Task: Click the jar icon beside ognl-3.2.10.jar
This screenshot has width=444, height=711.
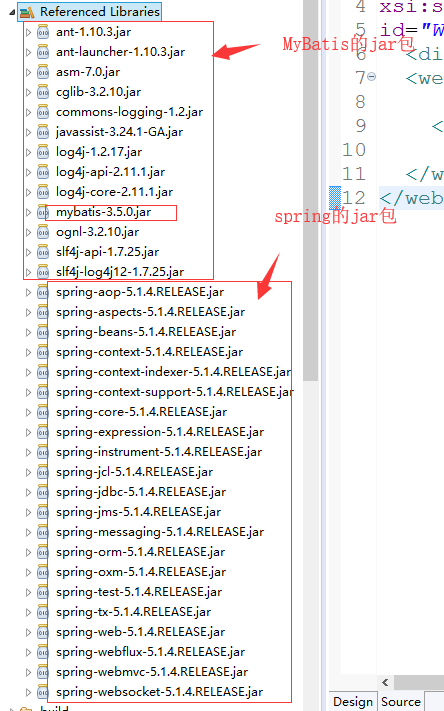Action: (43, 232)
